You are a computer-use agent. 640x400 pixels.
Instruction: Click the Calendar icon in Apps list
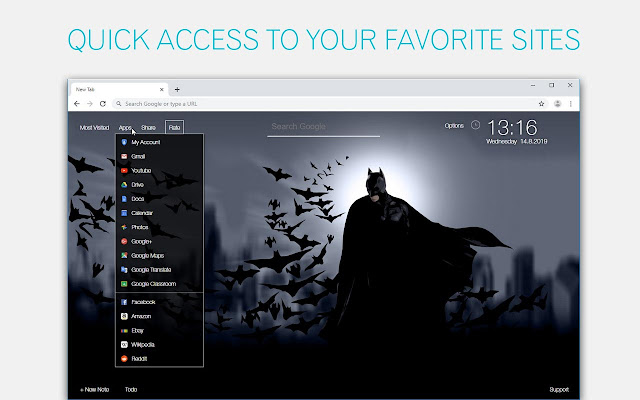coord(124,213)
